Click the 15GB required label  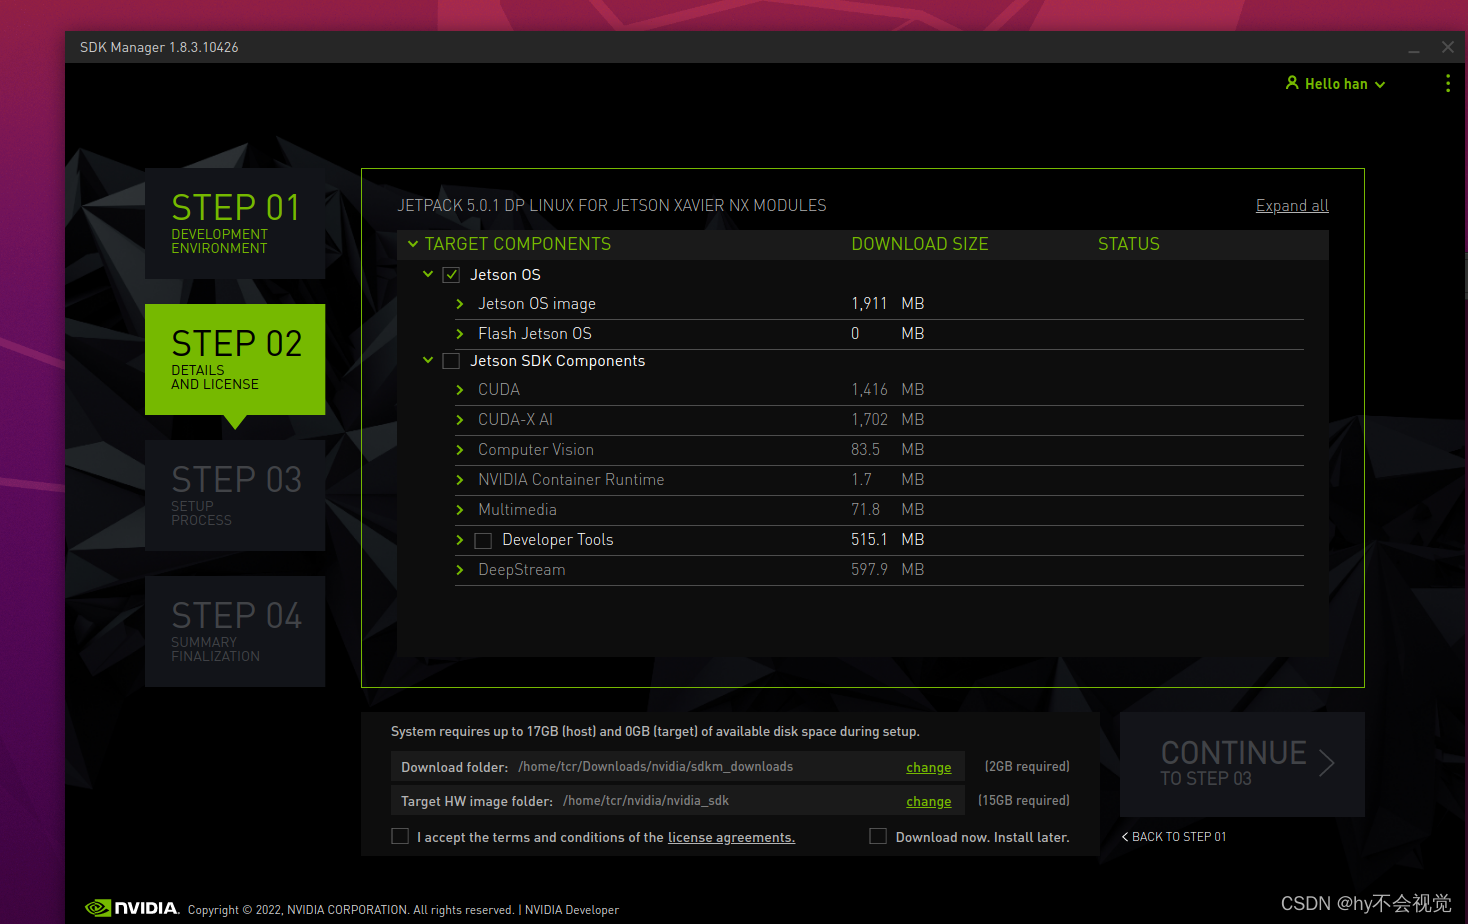pyautogui.click(x=1024, y=800)
